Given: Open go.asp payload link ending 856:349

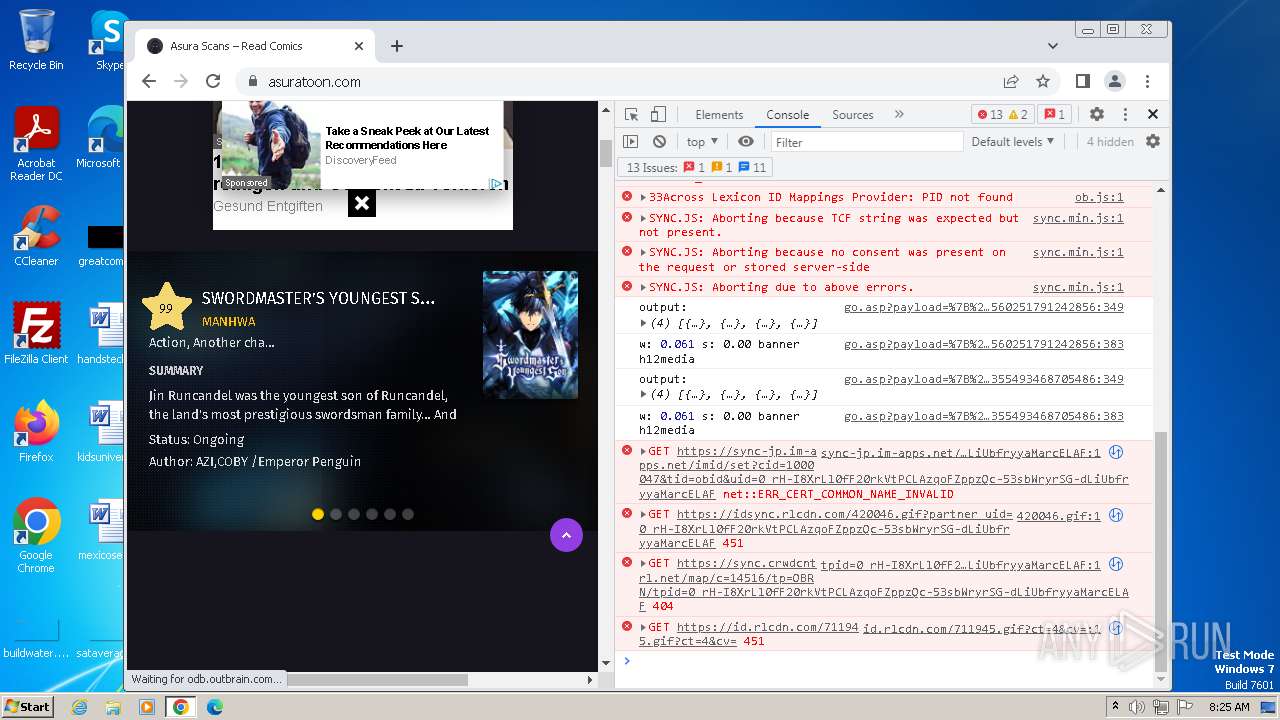Looking at the screenshot, I should [x=983, y=308].
